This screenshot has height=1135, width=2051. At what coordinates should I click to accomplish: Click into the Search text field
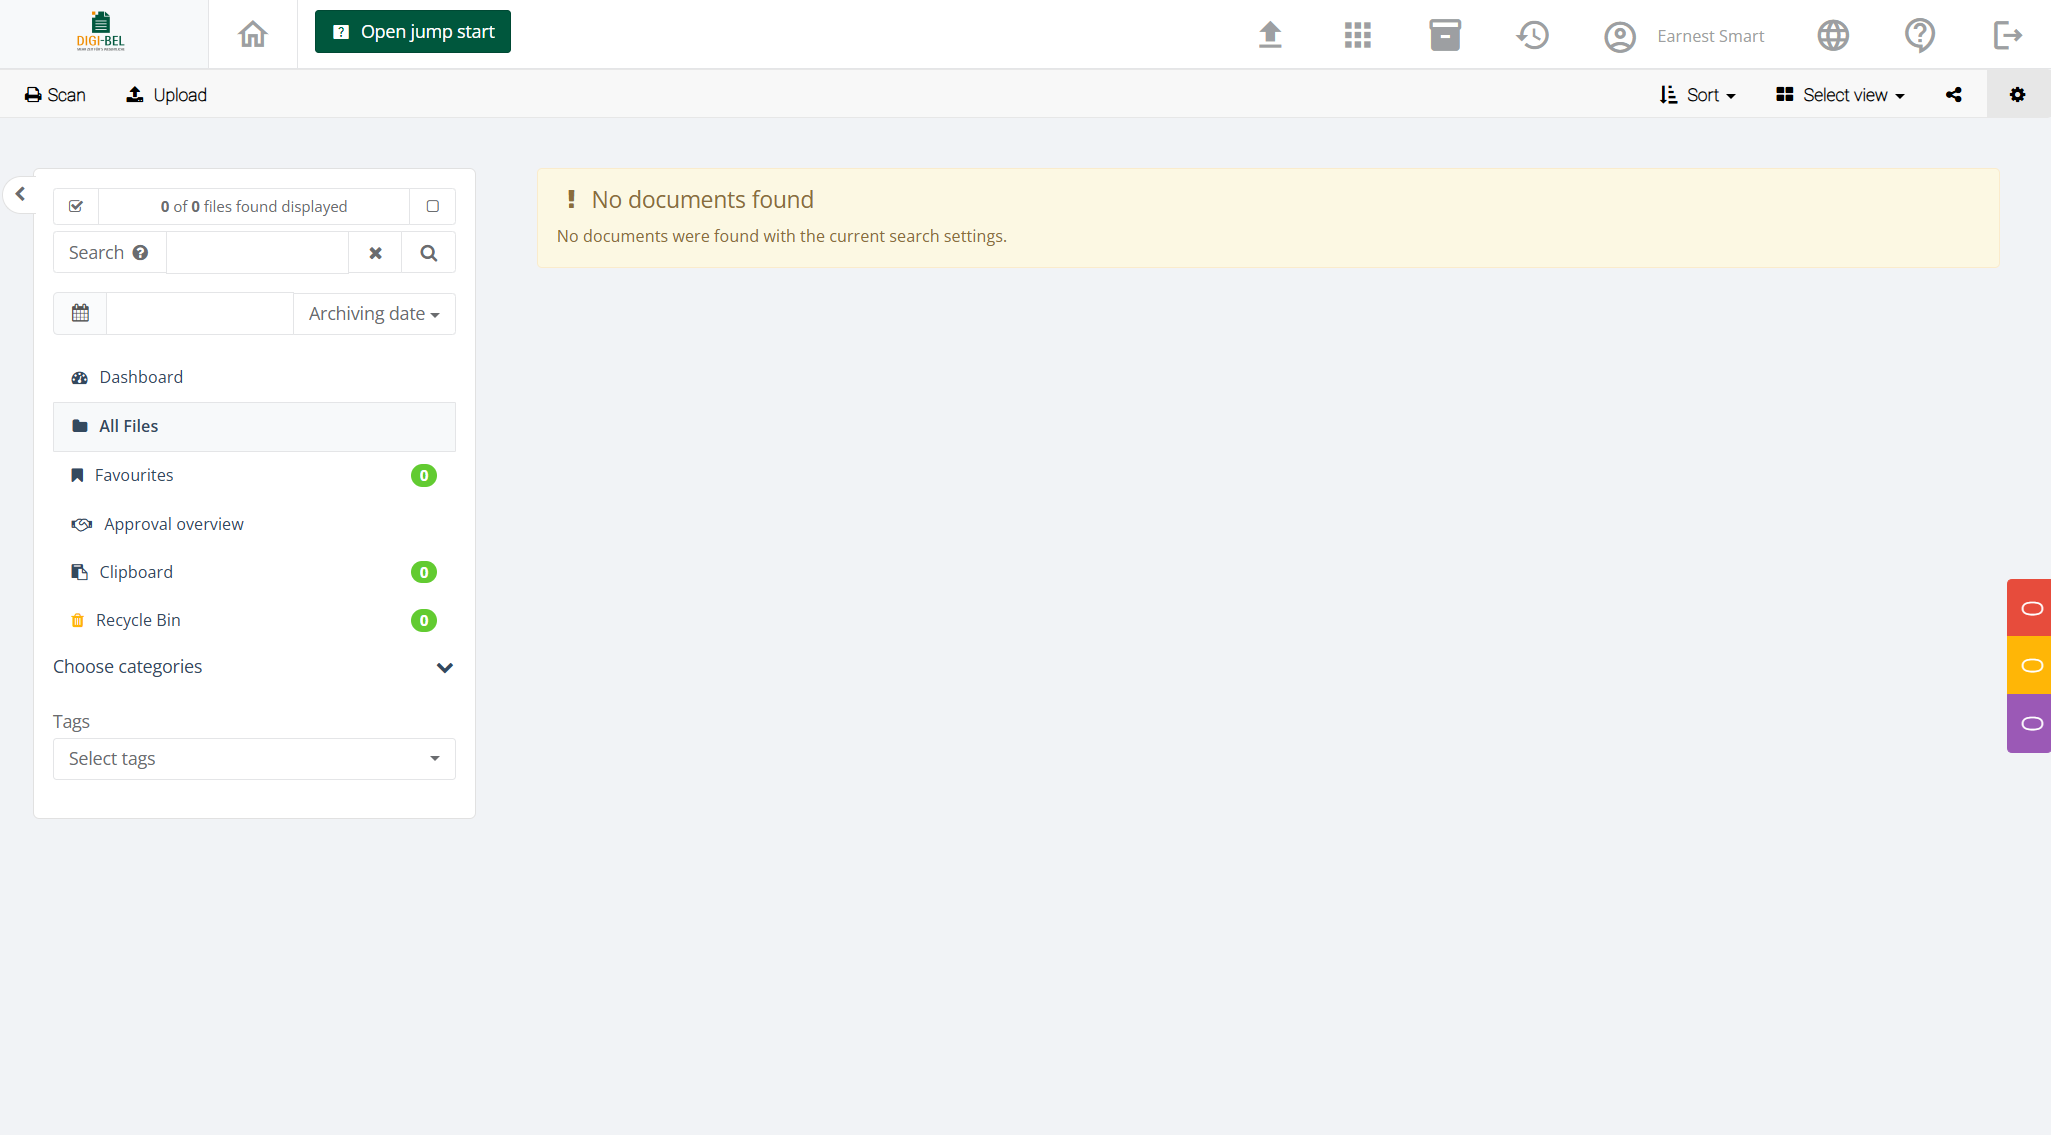(257, 253)
